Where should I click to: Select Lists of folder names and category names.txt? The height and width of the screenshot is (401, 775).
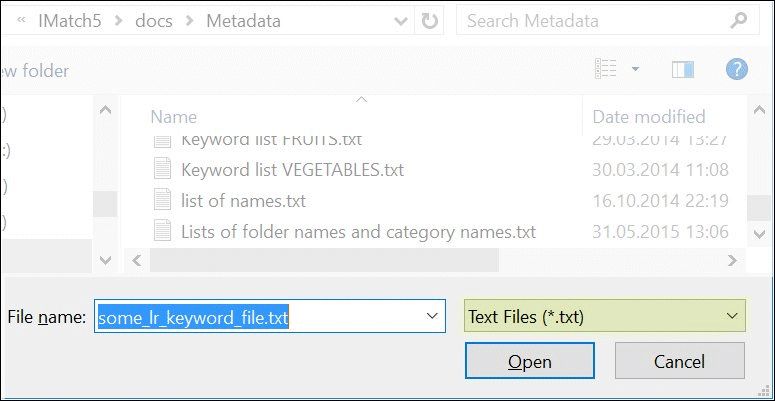tap(358, 232)
